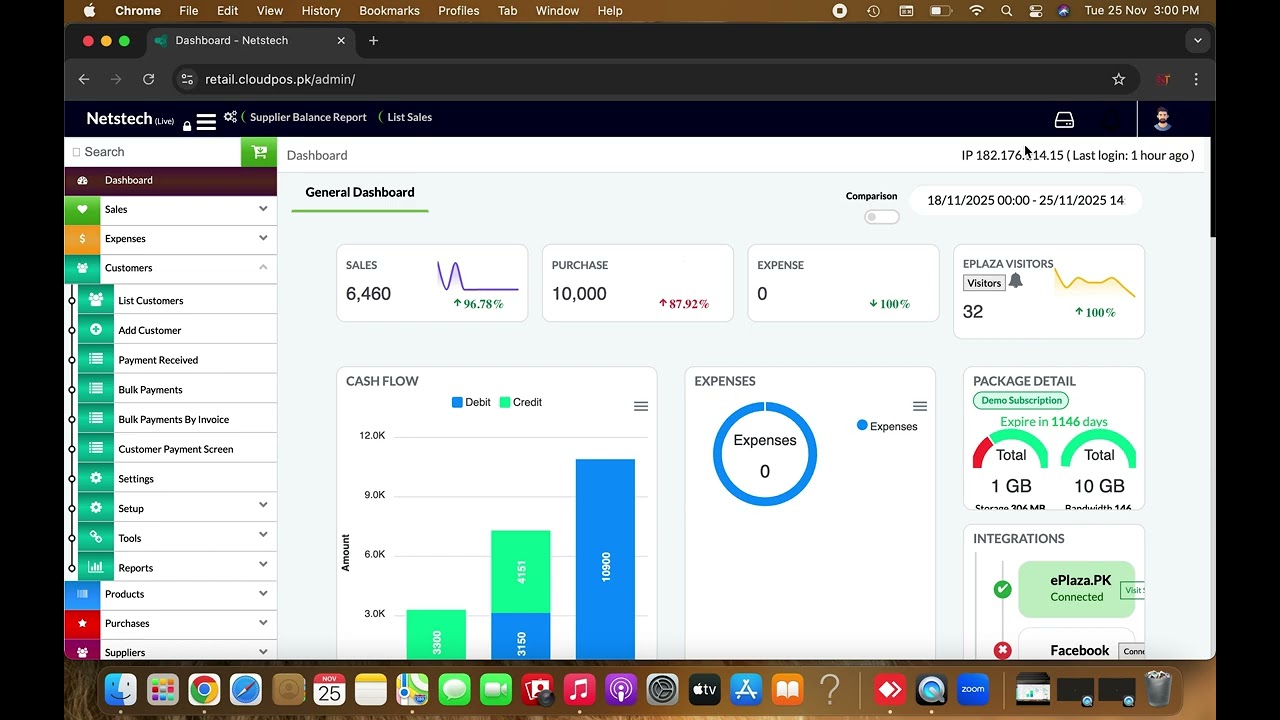This screenshot has height=720, width=1280.
Task: Click the tallest blue 10900 debit bar
Action: (605, 558)
